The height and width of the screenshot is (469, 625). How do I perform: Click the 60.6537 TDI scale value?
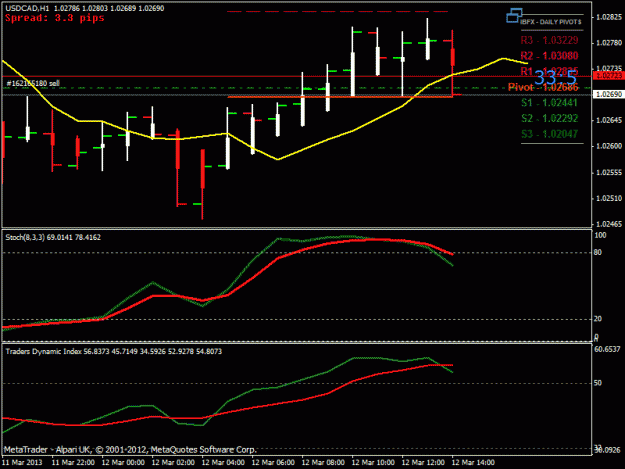click(x=607, y=349)
